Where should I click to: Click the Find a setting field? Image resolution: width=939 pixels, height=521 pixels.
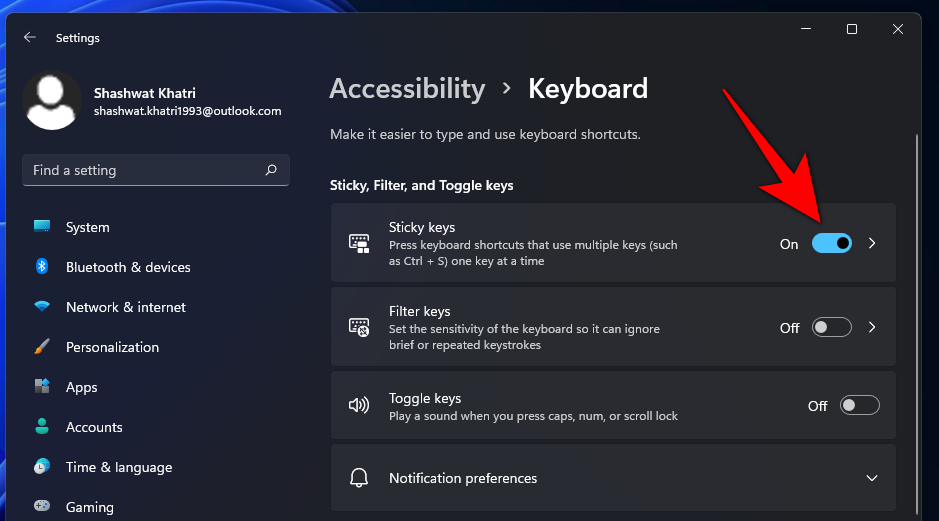point(145,170)
